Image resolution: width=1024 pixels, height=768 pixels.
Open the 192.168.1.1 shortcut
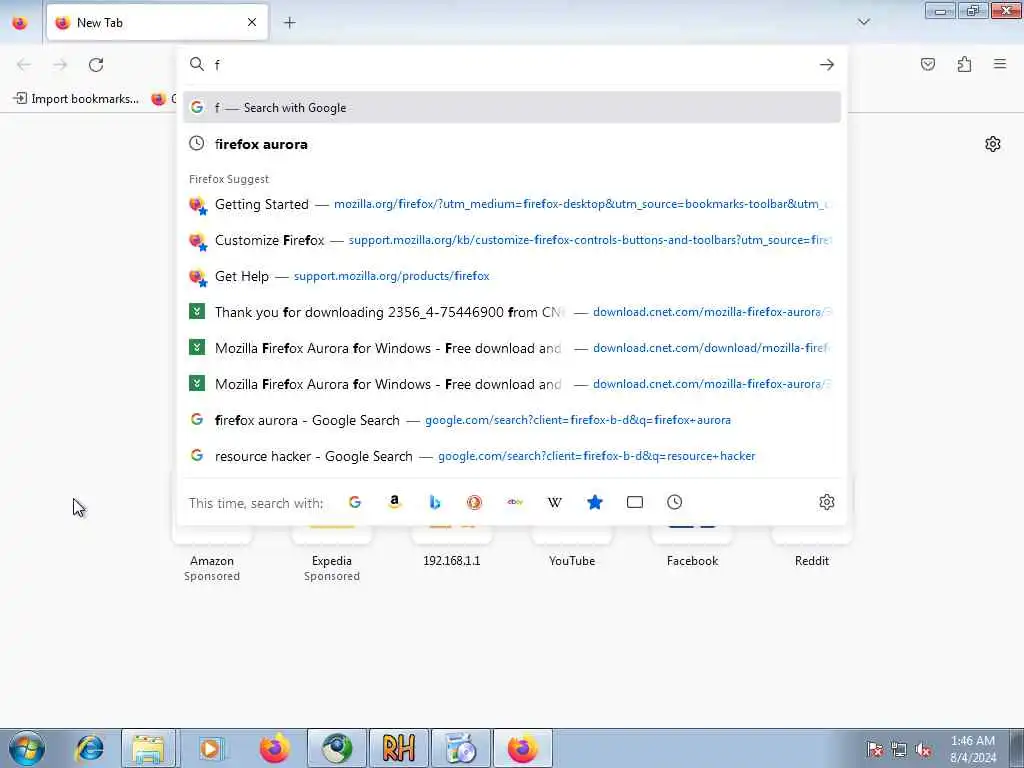[452, 549]
